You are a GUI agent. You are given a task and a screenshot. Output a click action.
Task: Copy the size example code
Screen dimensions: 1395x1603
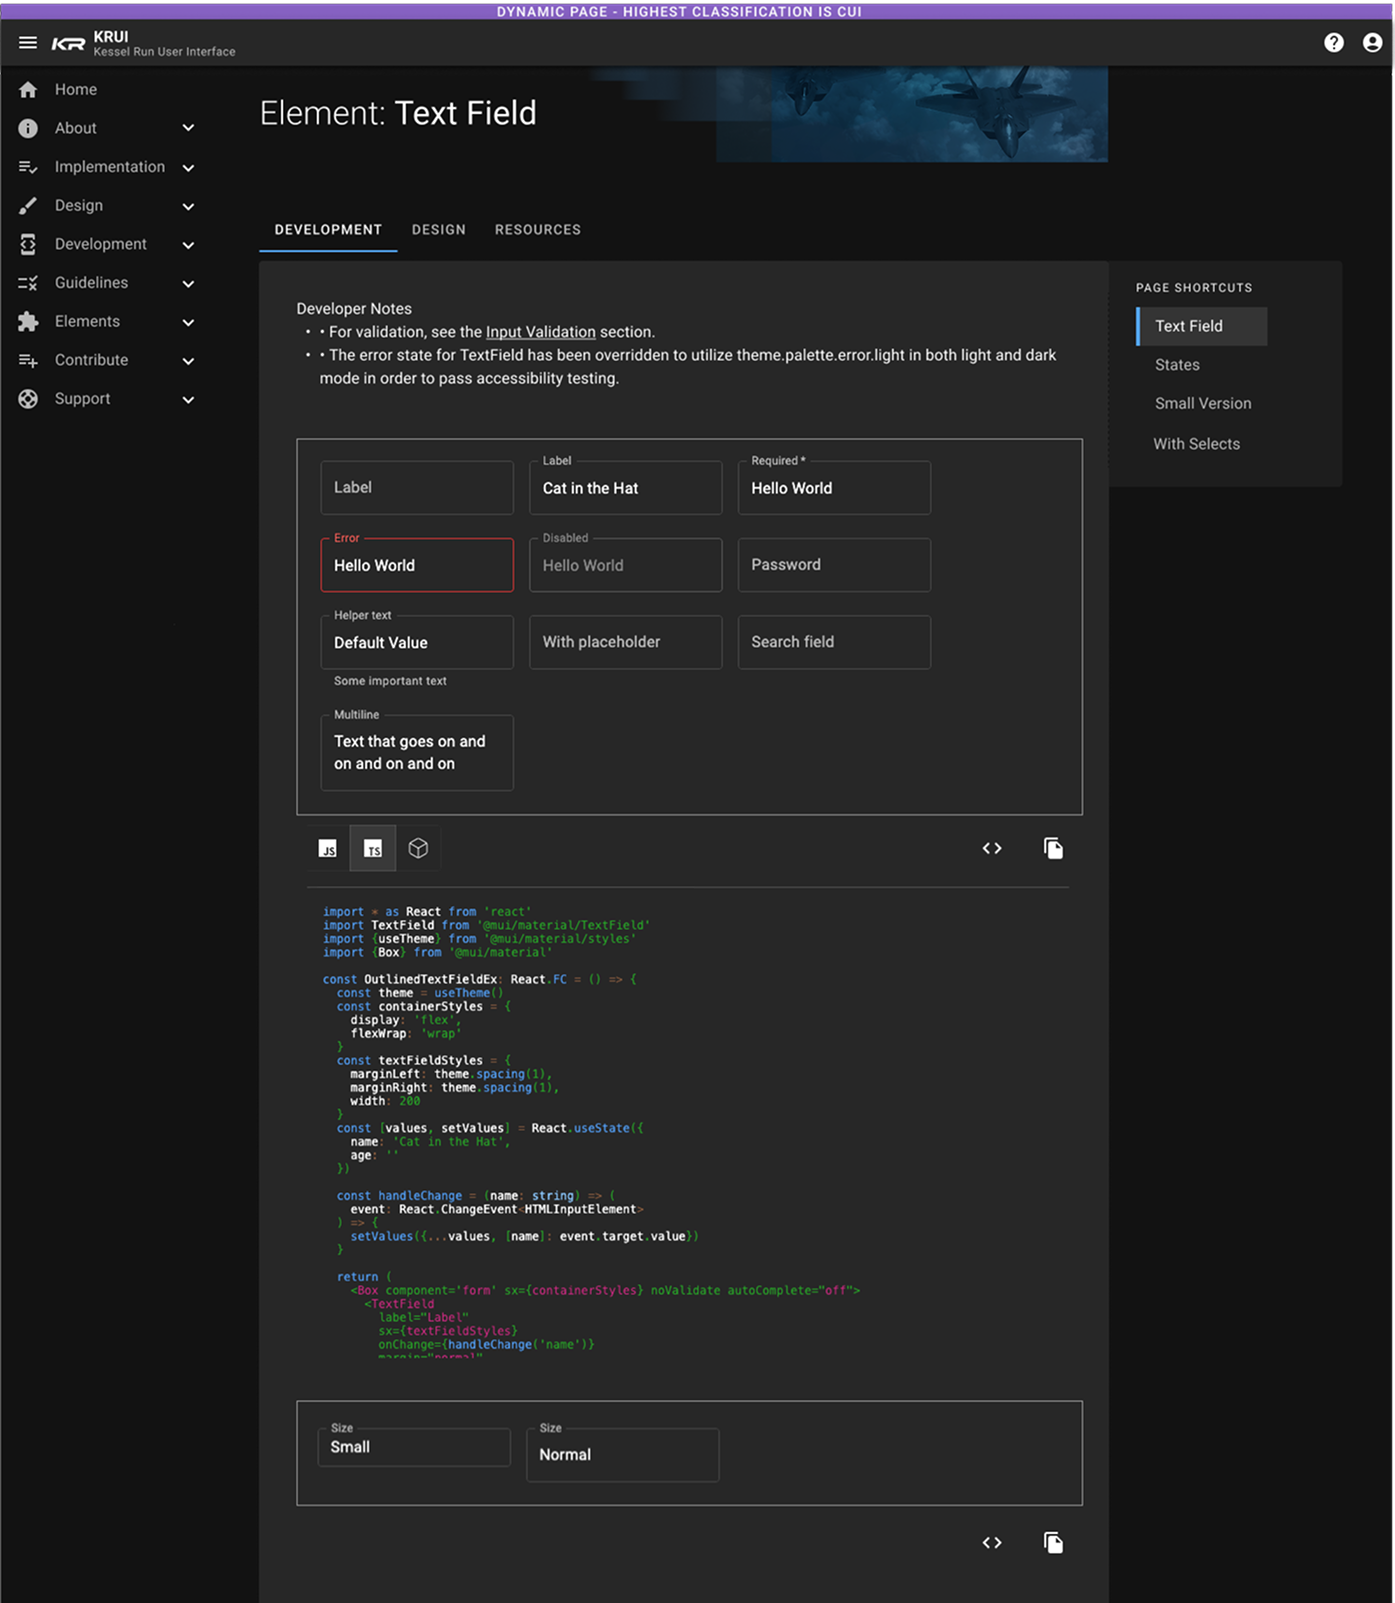pyautogui.click(x=1053, y=1543)
